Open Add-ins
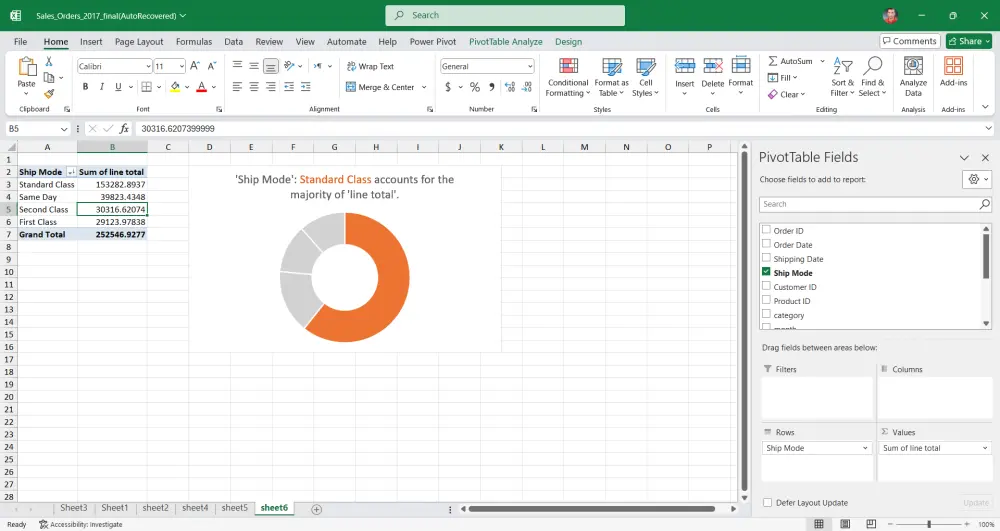Image resolution: width=1000 pixels, height=531 pixels. click(953, 71)
